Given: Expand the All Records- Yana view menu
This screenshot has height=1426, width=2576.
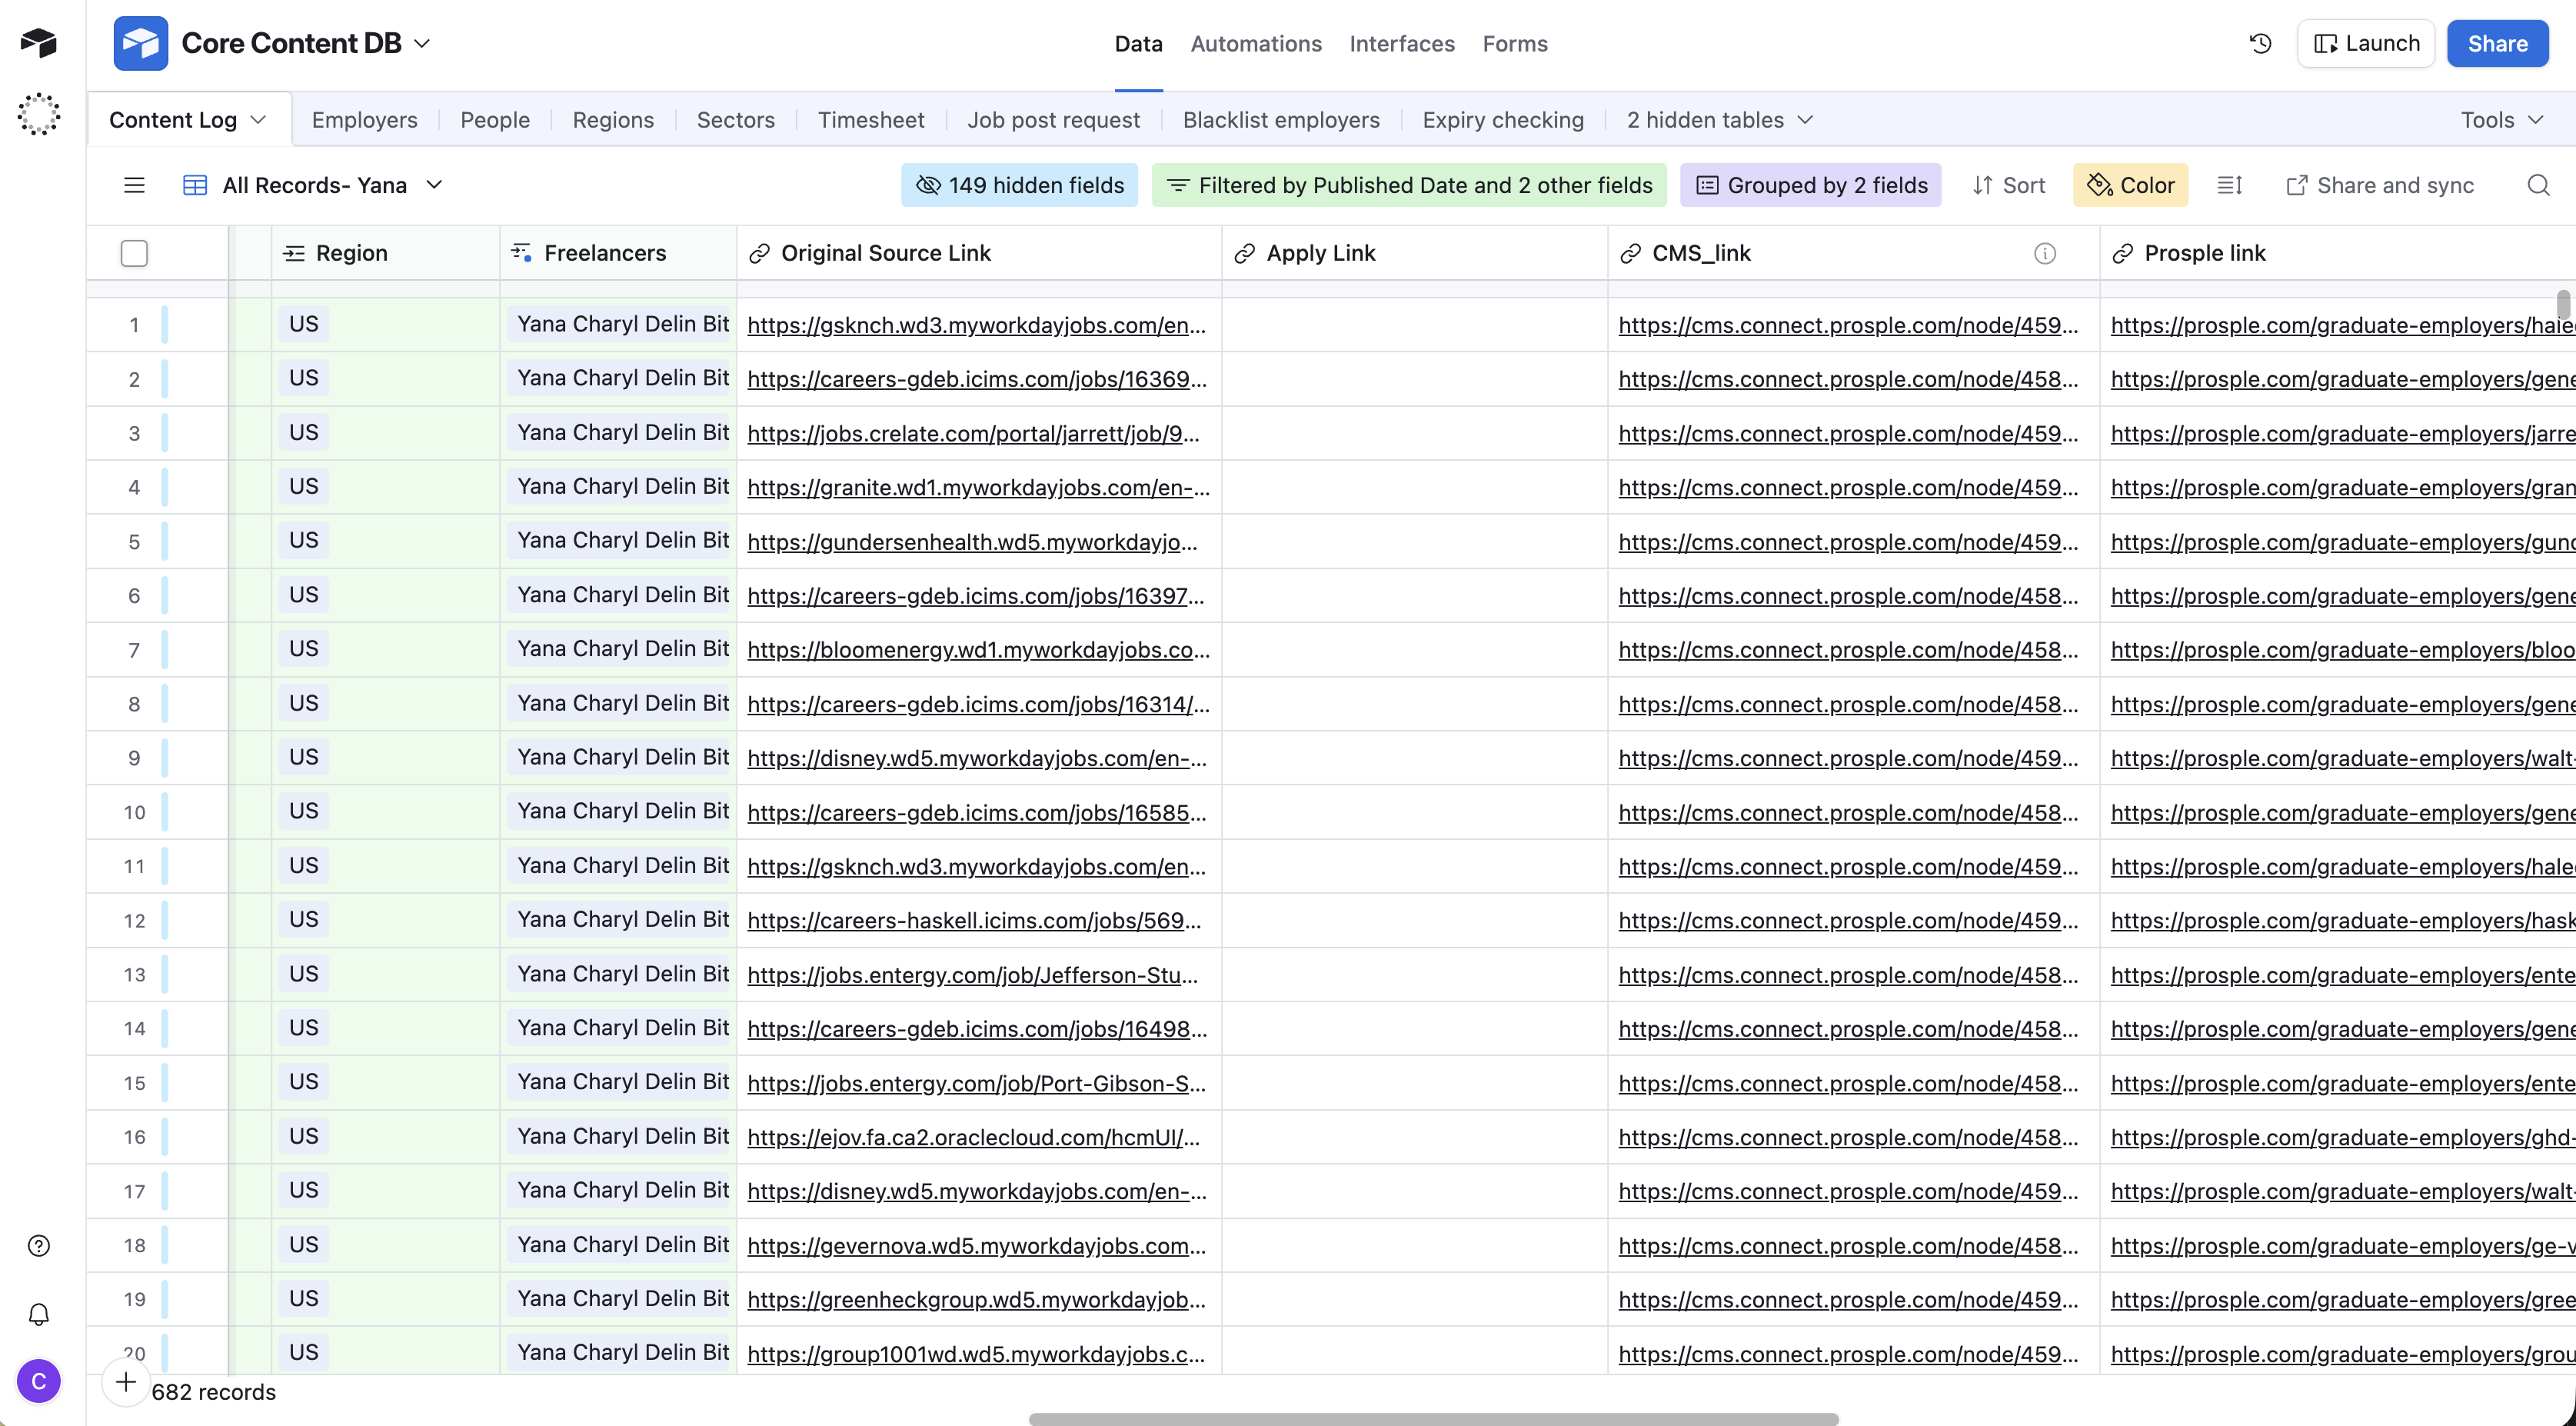Looking at the screenshot, I should [x=434, y=185].
